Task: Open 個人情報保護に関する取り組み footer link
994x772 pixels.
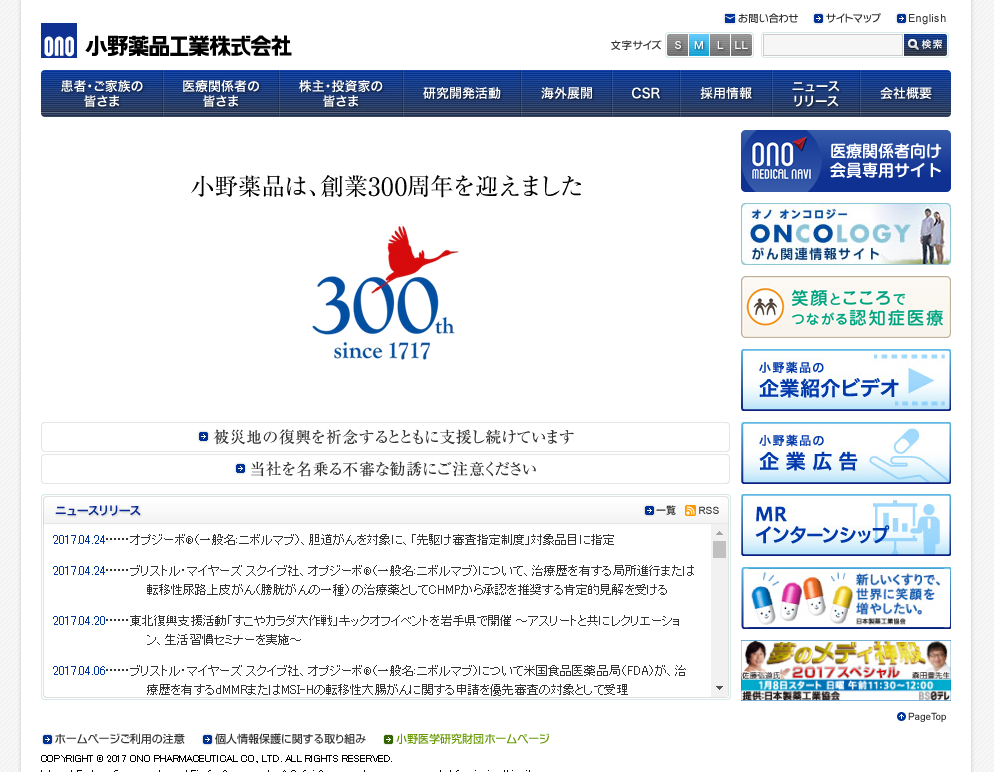Action: 290,739
